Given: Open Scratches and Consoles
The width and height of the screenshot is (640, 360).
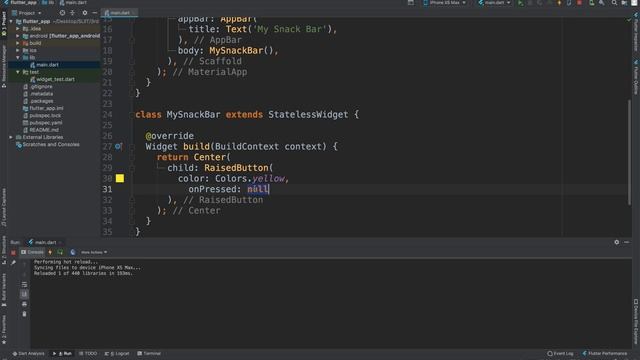Looking at the screenshot, I should coord(51,144).
